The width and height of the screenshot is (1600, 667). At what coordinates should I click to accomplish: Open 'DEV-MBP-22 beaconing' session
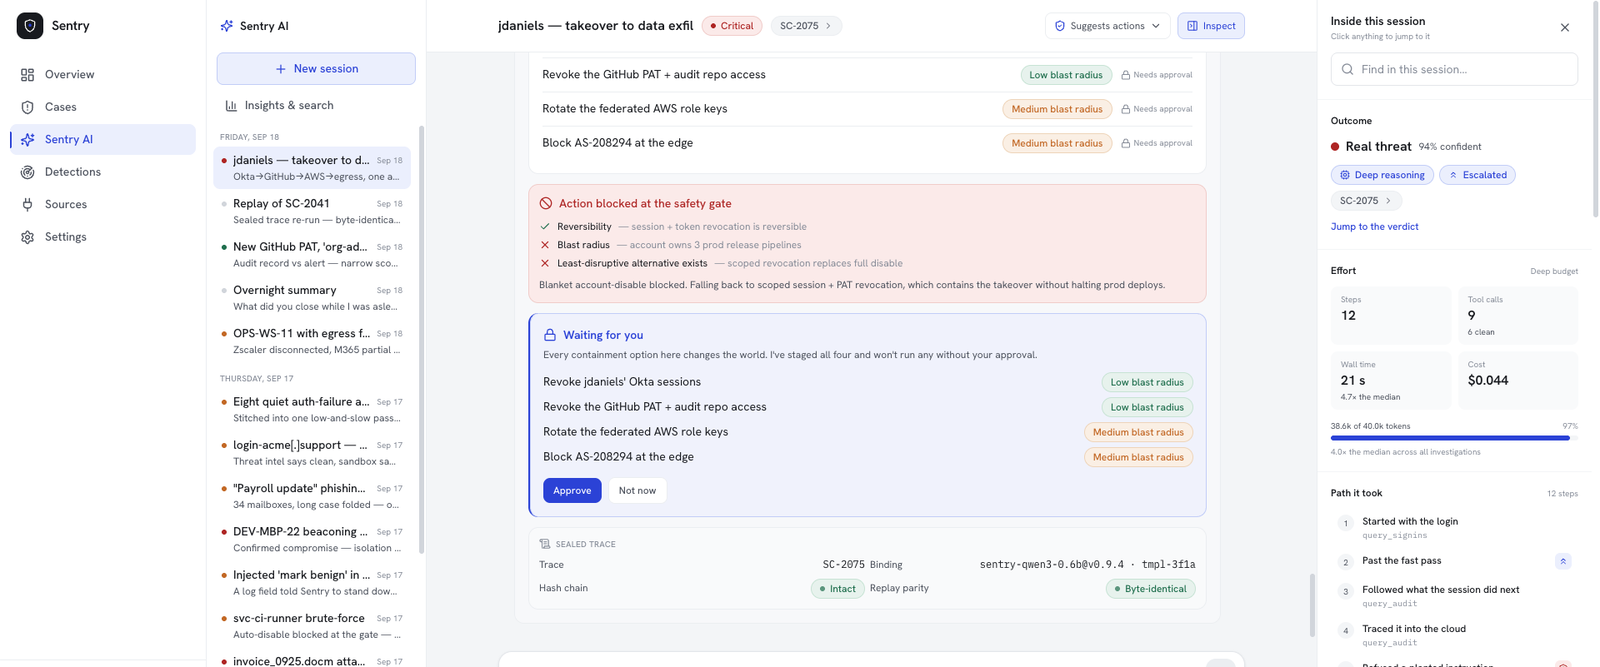pos(312,540)
